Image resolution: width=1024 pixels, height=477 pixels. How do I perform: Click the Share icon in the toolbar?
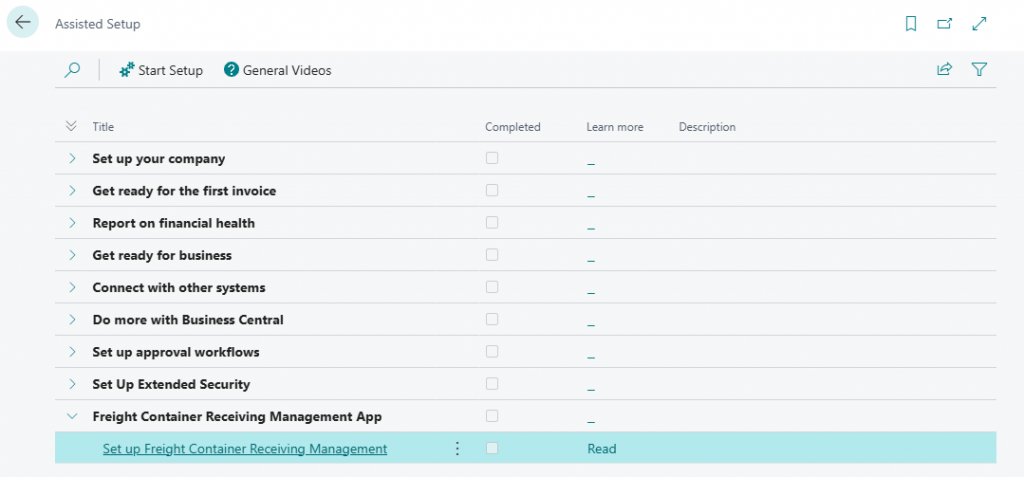(x=944, y=69)
